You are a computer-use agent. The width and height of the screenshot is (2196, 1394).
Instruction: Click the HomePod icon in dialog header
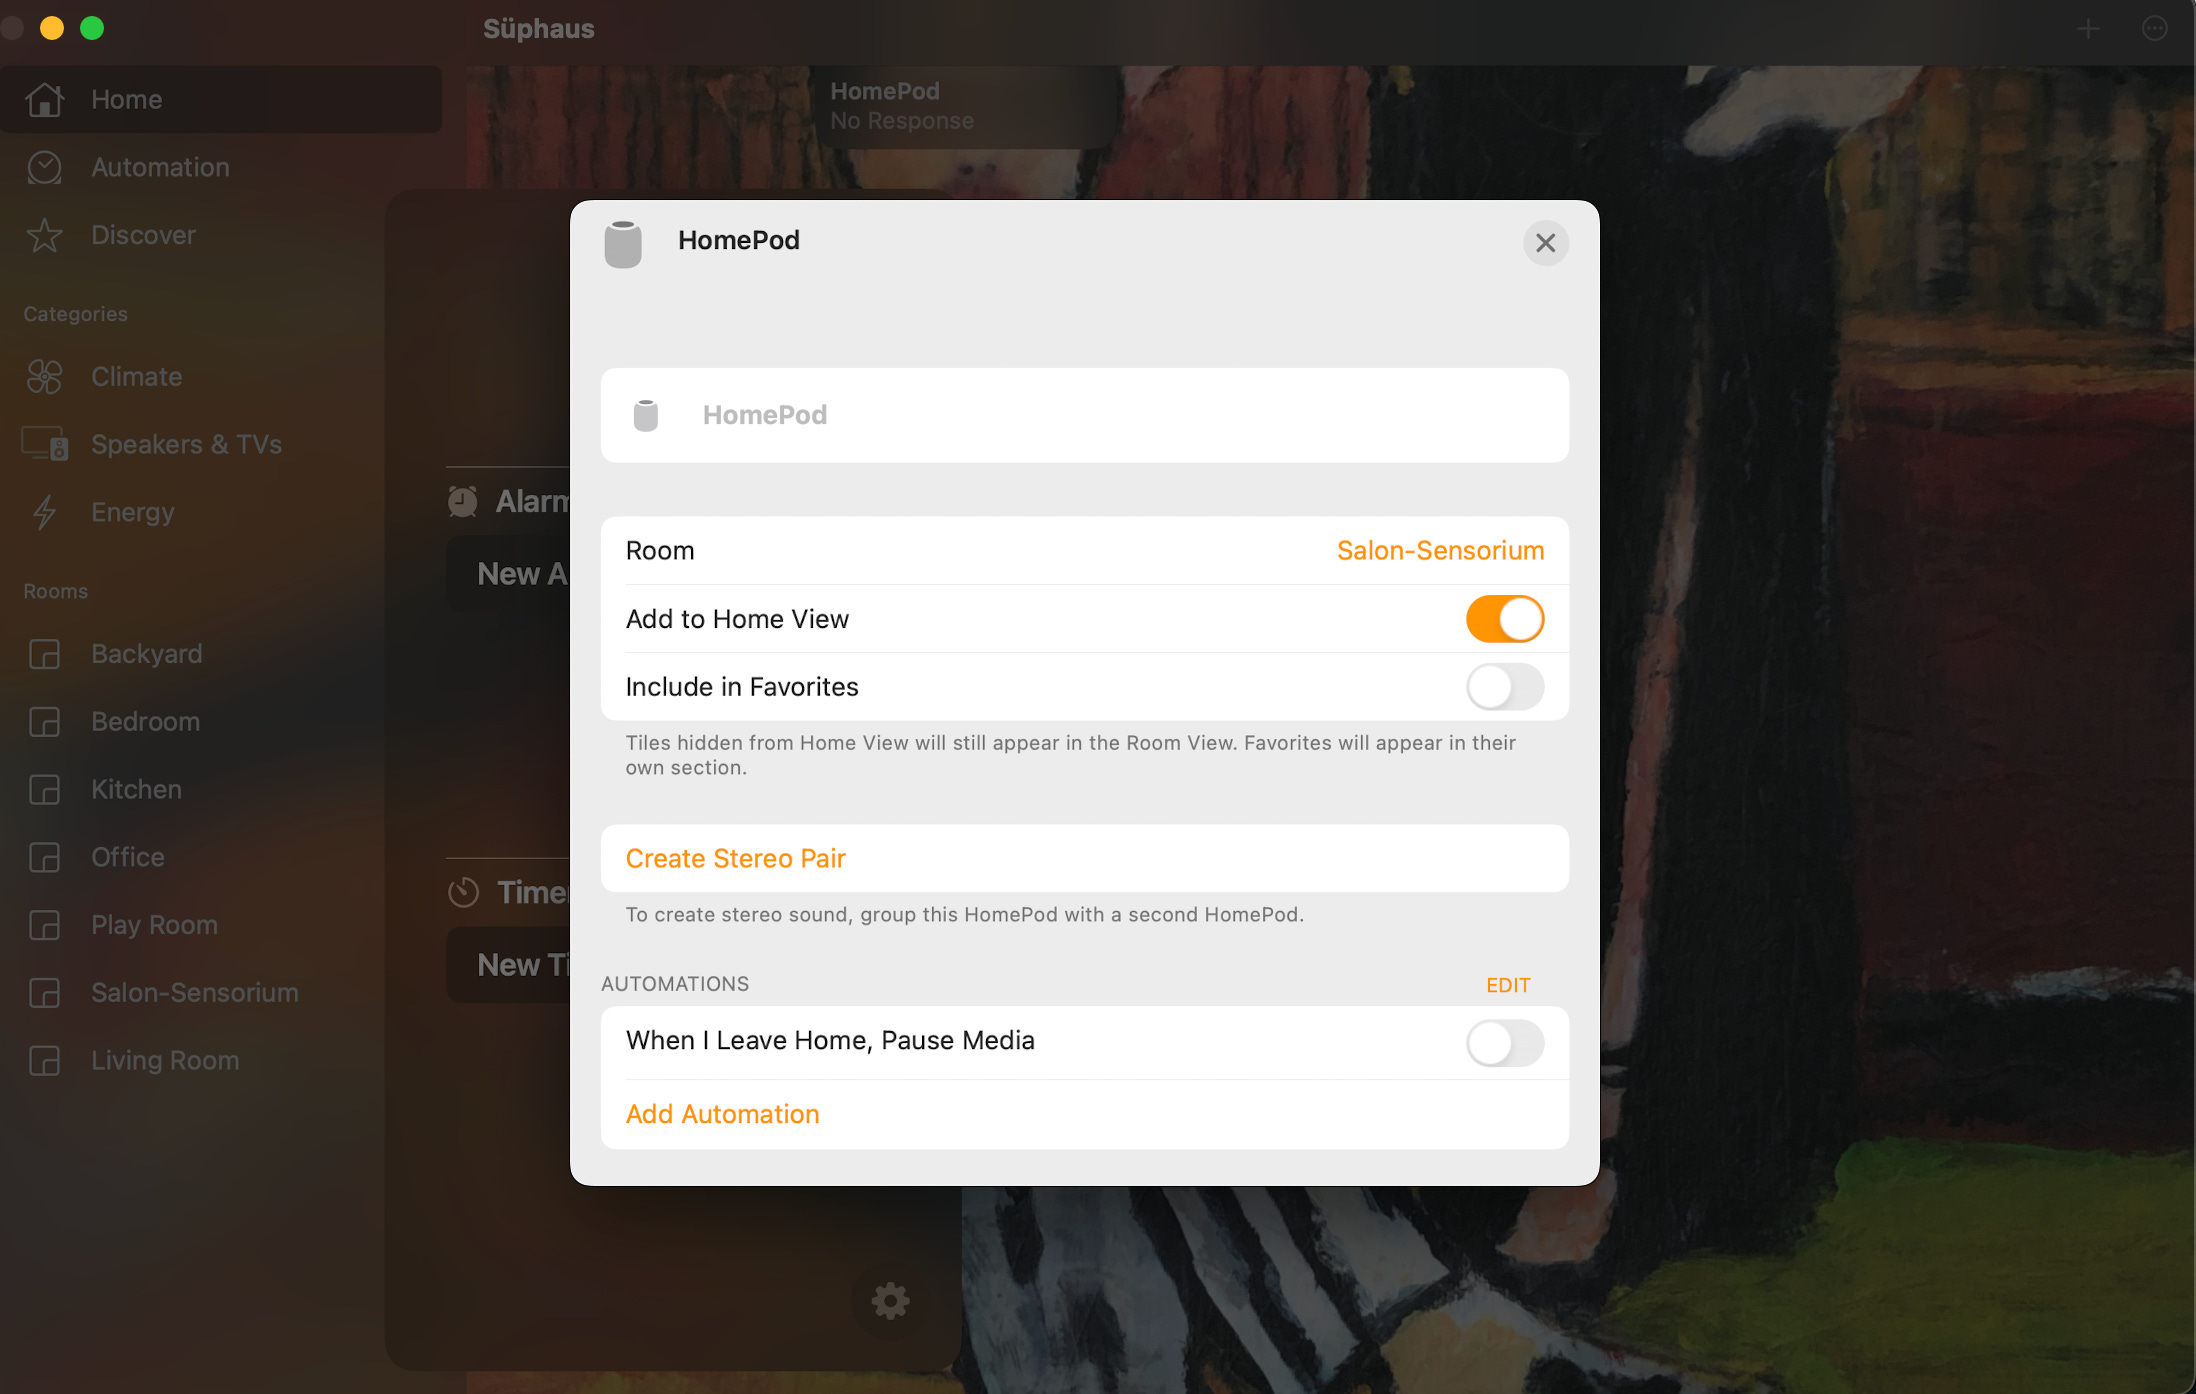[x=623, y=244]
